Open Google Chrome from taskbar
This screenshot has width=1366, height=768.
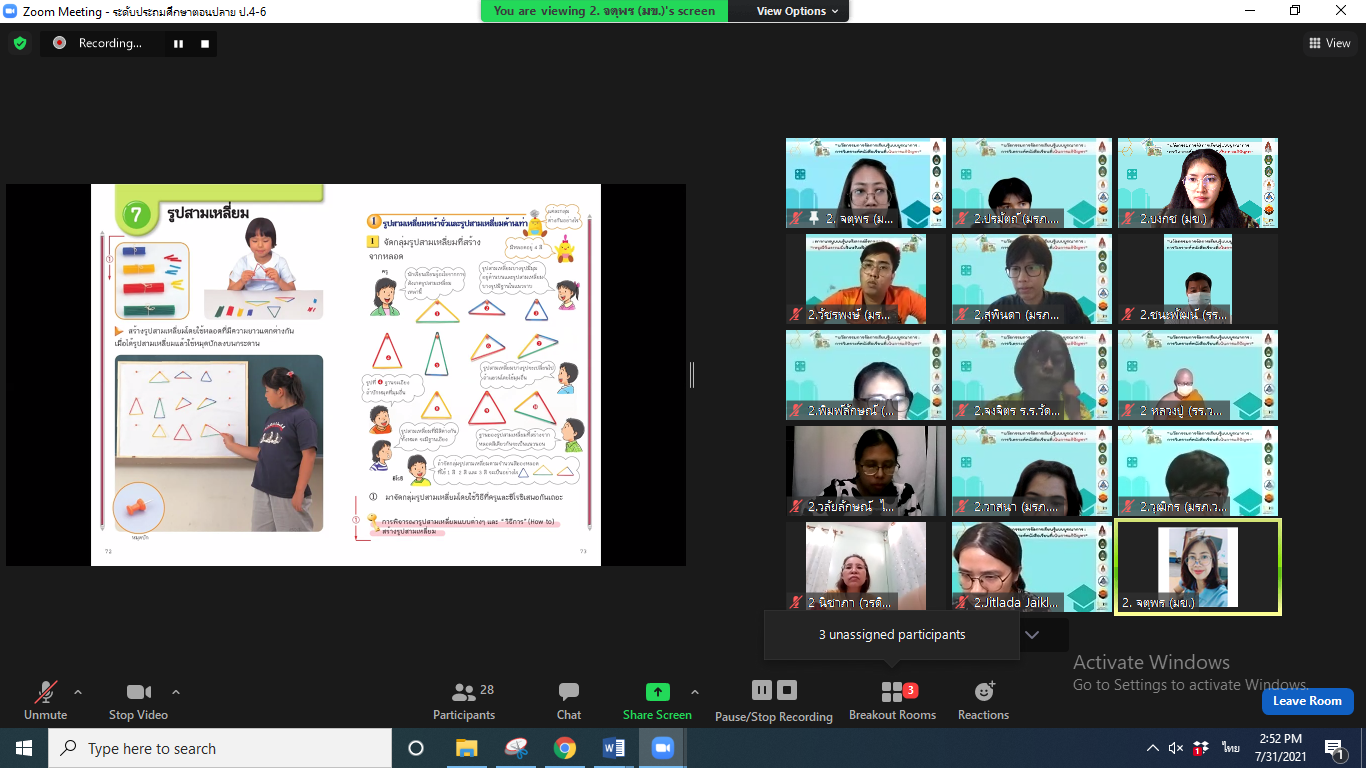tap(565, 748)
